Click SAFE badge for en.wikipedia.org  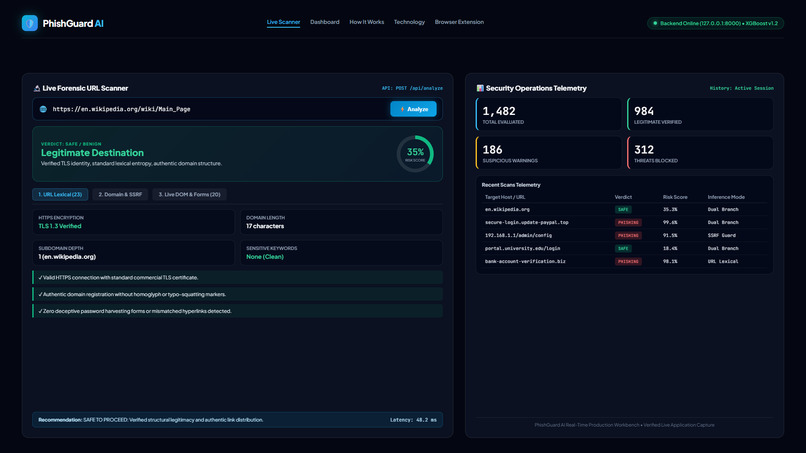point(623,209)
